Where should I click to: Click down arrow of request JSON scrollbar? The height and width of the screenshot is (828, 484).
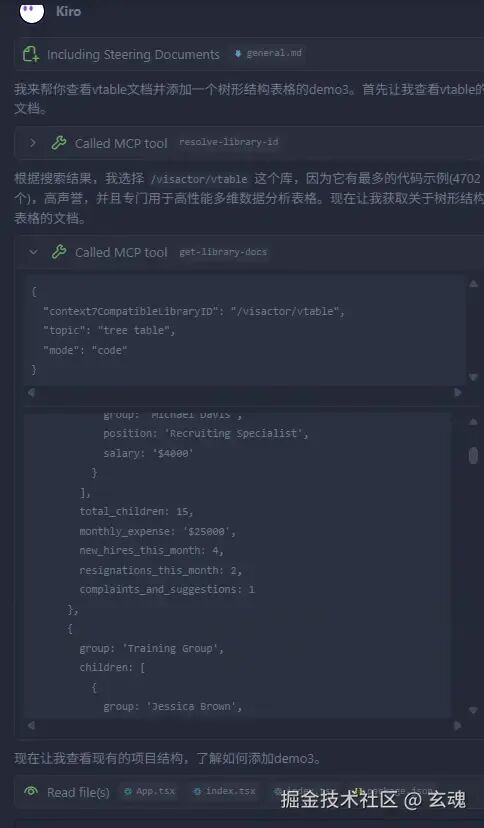coord(473,377)
